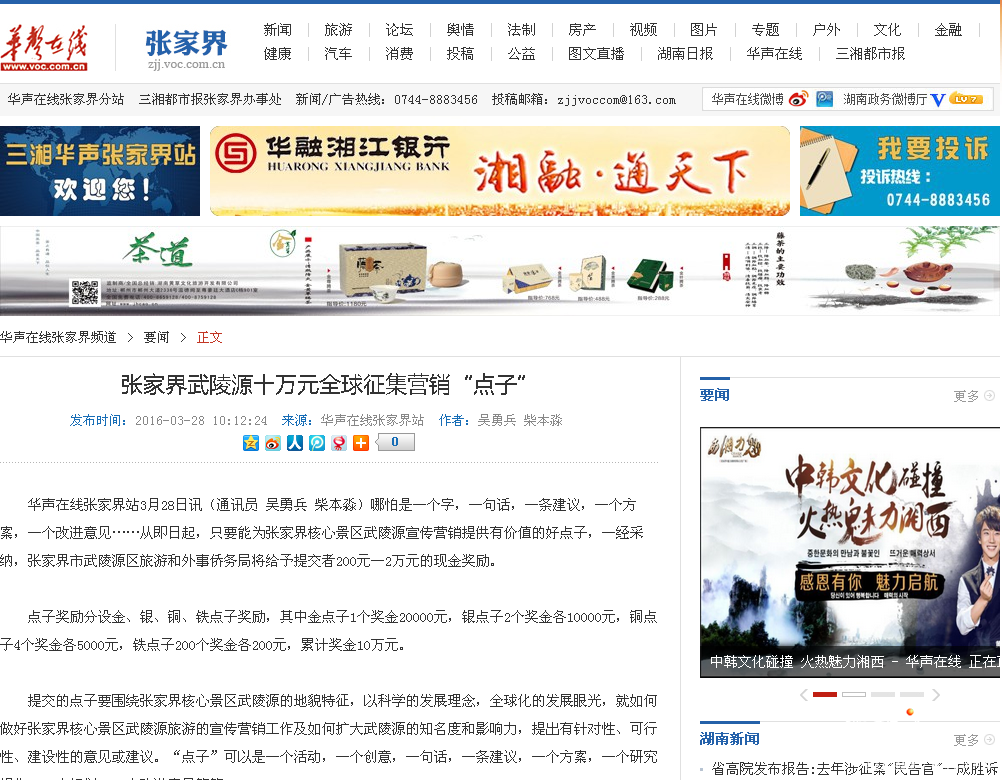Select second slide indicator in carousel
The height and width of the screenshot is (780, 1002).
tap(854, 694)
